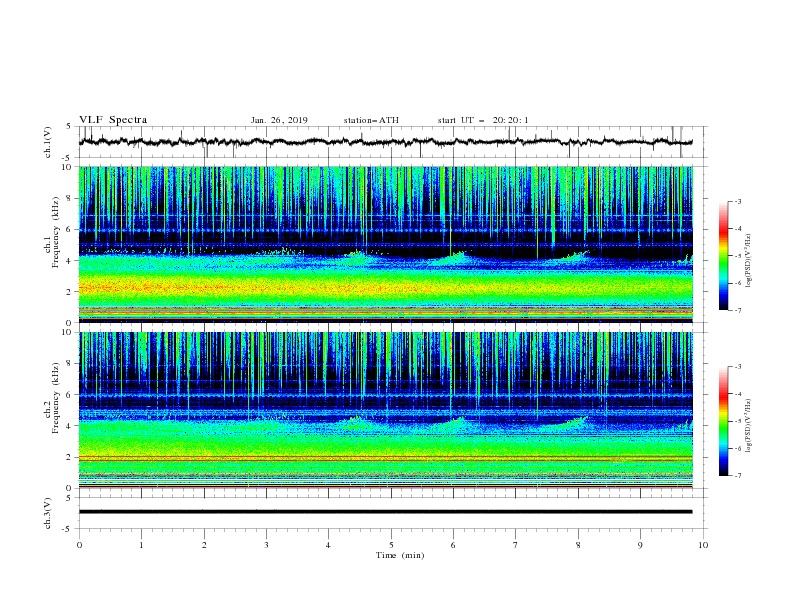This screenshot has width=792, height=612.
Task: Click time axis tick label "8"
Action: coord(578,545)
